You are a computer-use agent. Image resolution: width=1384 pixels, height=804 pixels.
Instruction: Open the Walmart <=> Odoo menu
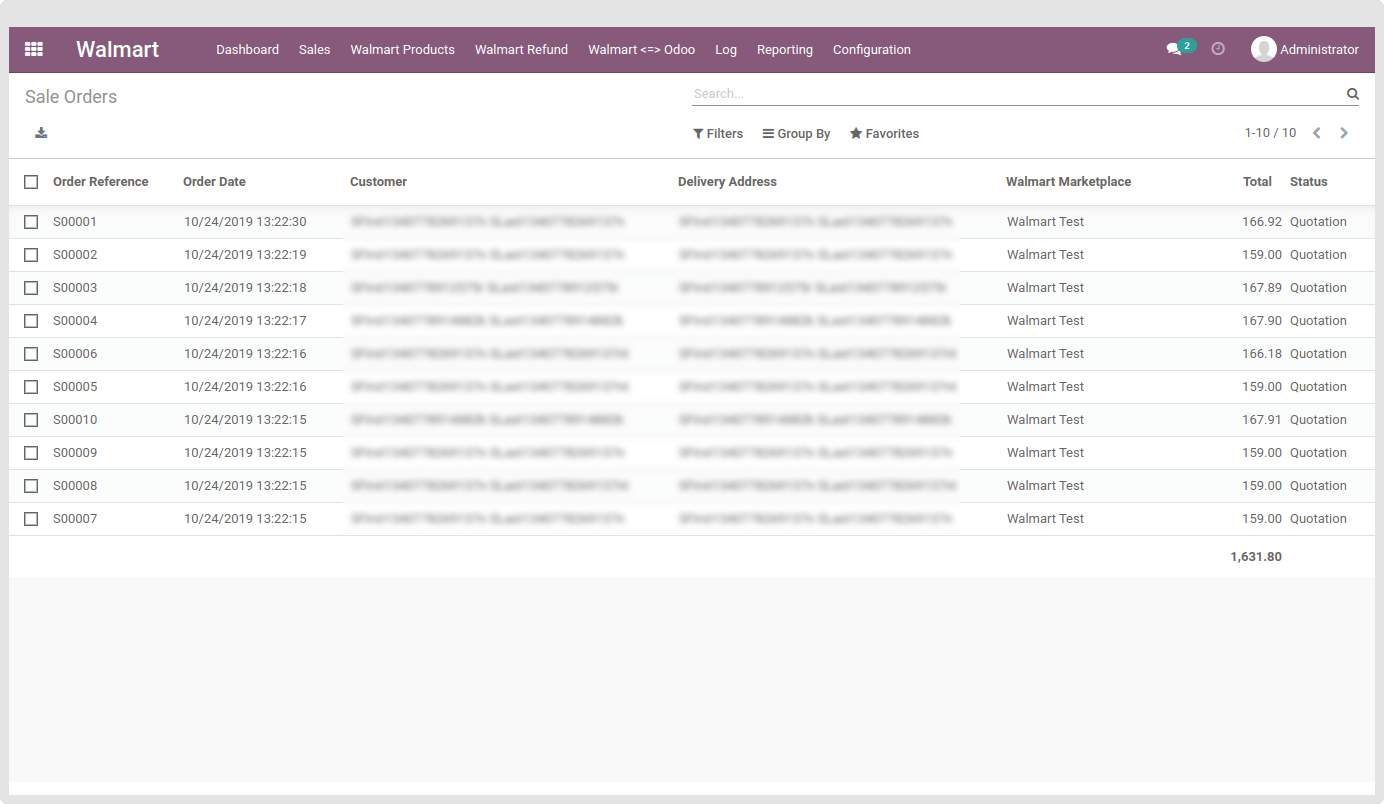click(641, 49)
